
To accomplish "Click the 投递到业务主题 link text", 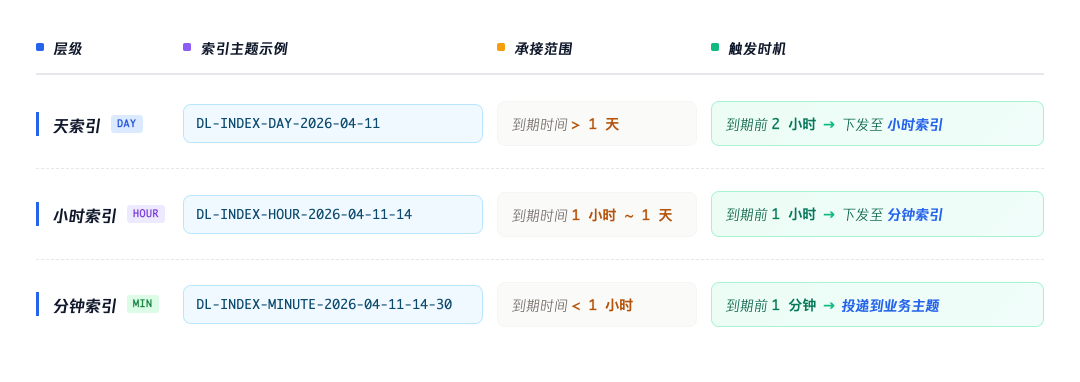I will (x=891, y=306).
